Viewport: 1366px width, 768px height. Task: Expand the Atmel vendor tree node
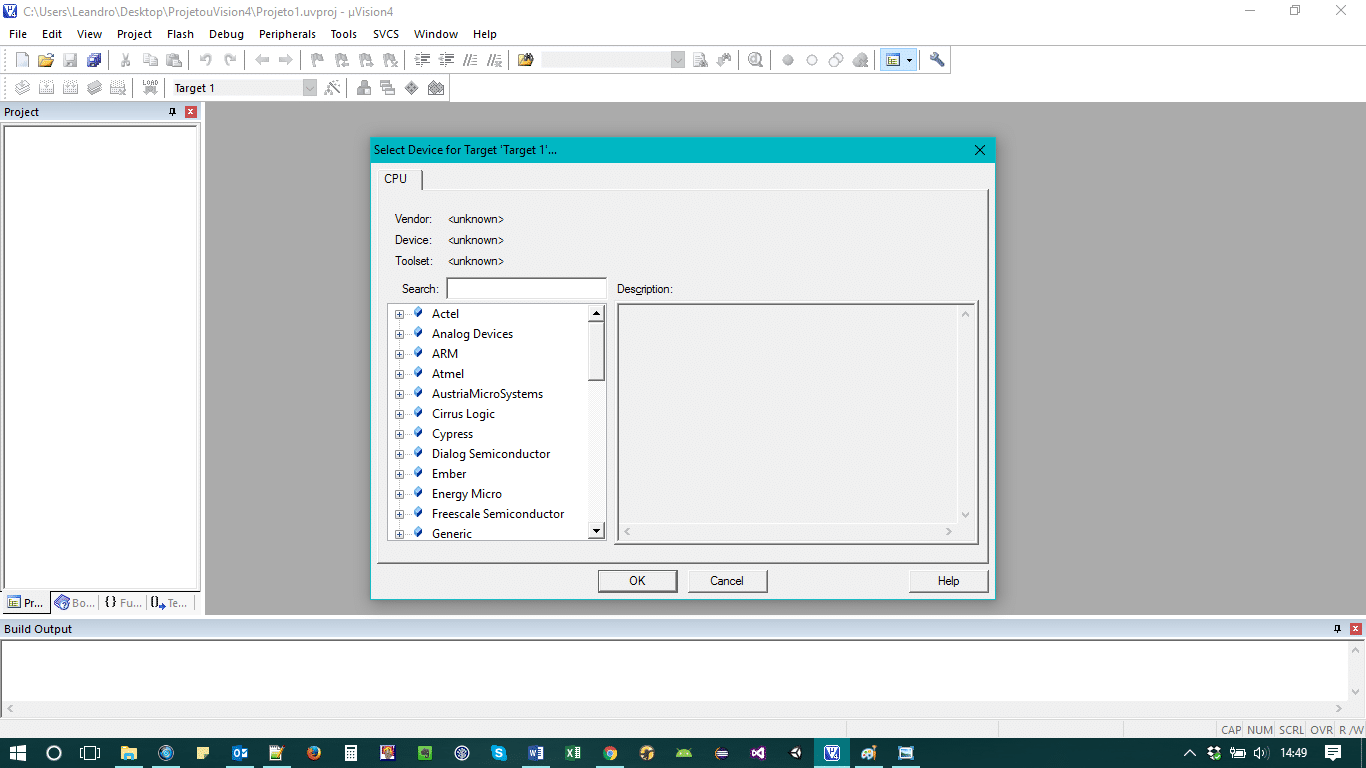coord(399,374)
